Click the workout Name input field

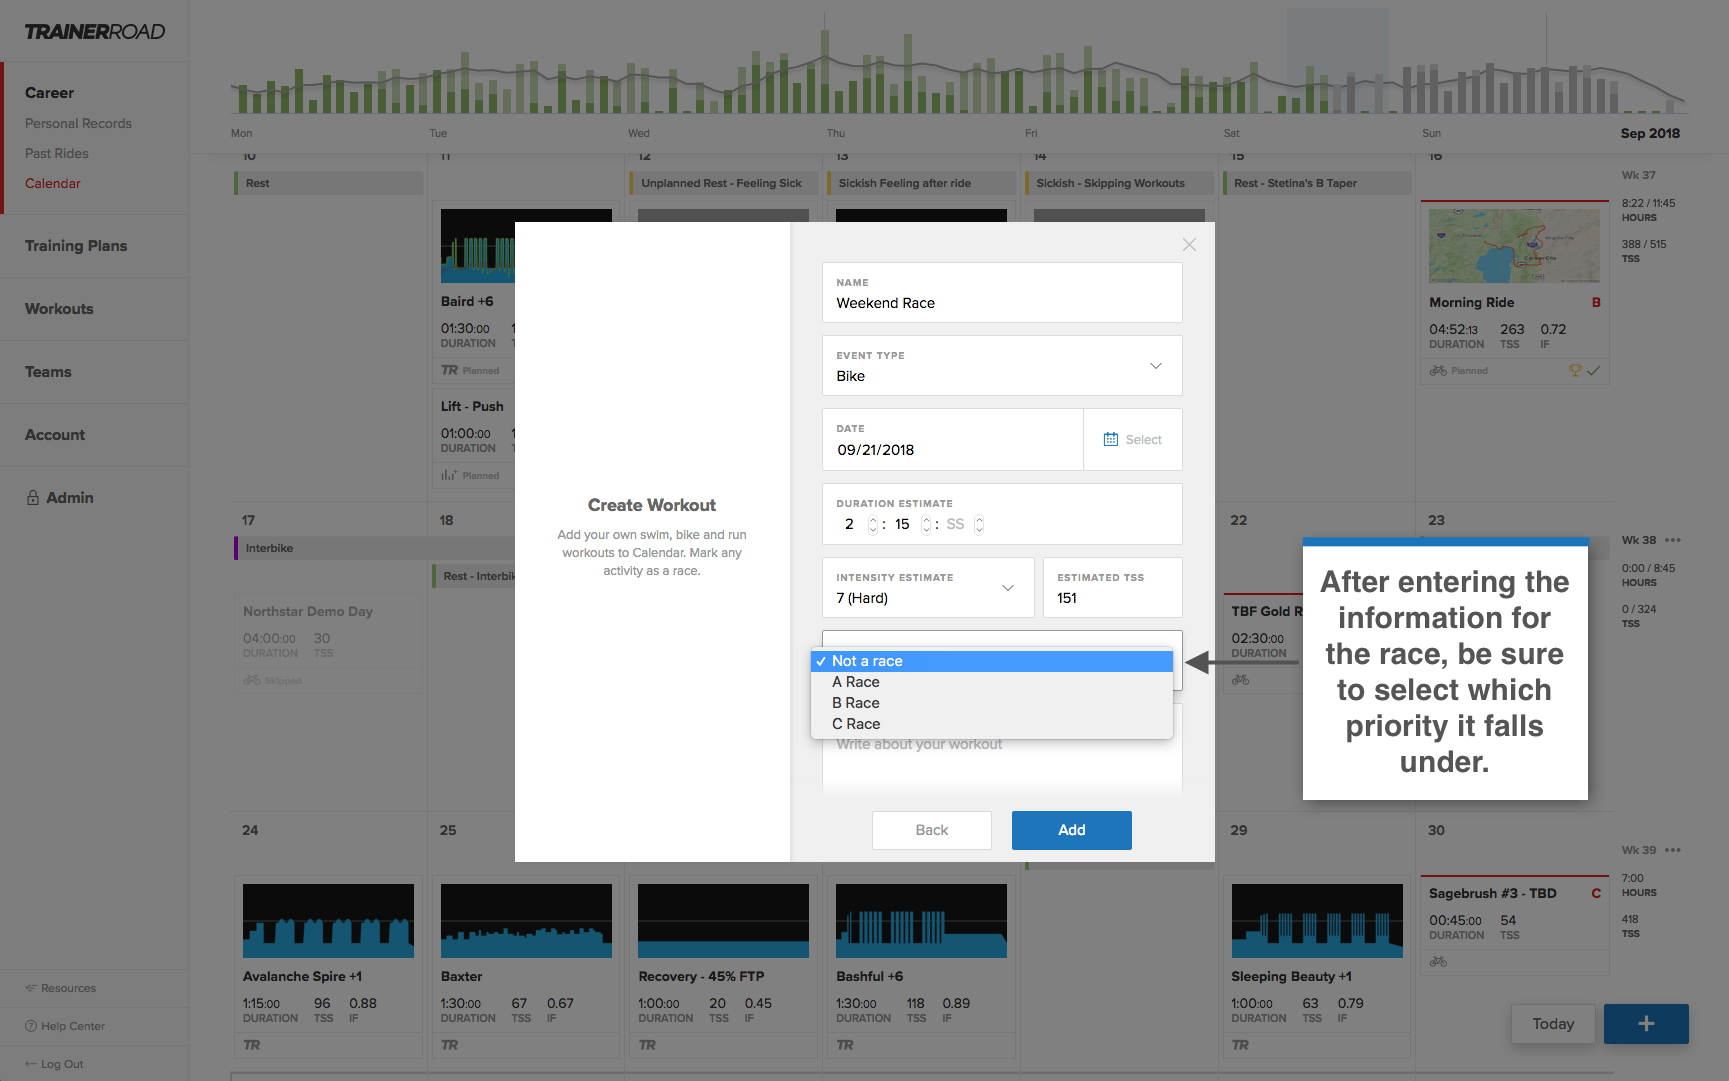click(1002, 293)
